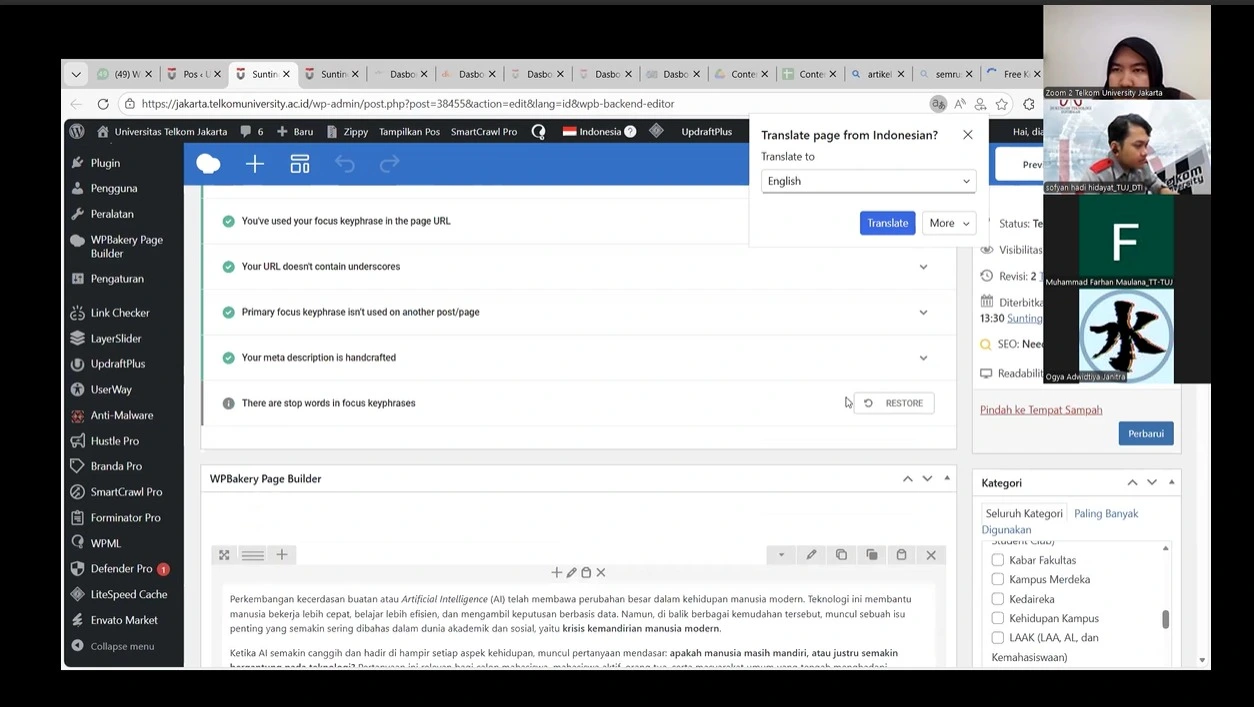Viewport: 1254px width, 707px height.
Task: Click Tampilkan Pos in admin bar
Action: (409, 131)
